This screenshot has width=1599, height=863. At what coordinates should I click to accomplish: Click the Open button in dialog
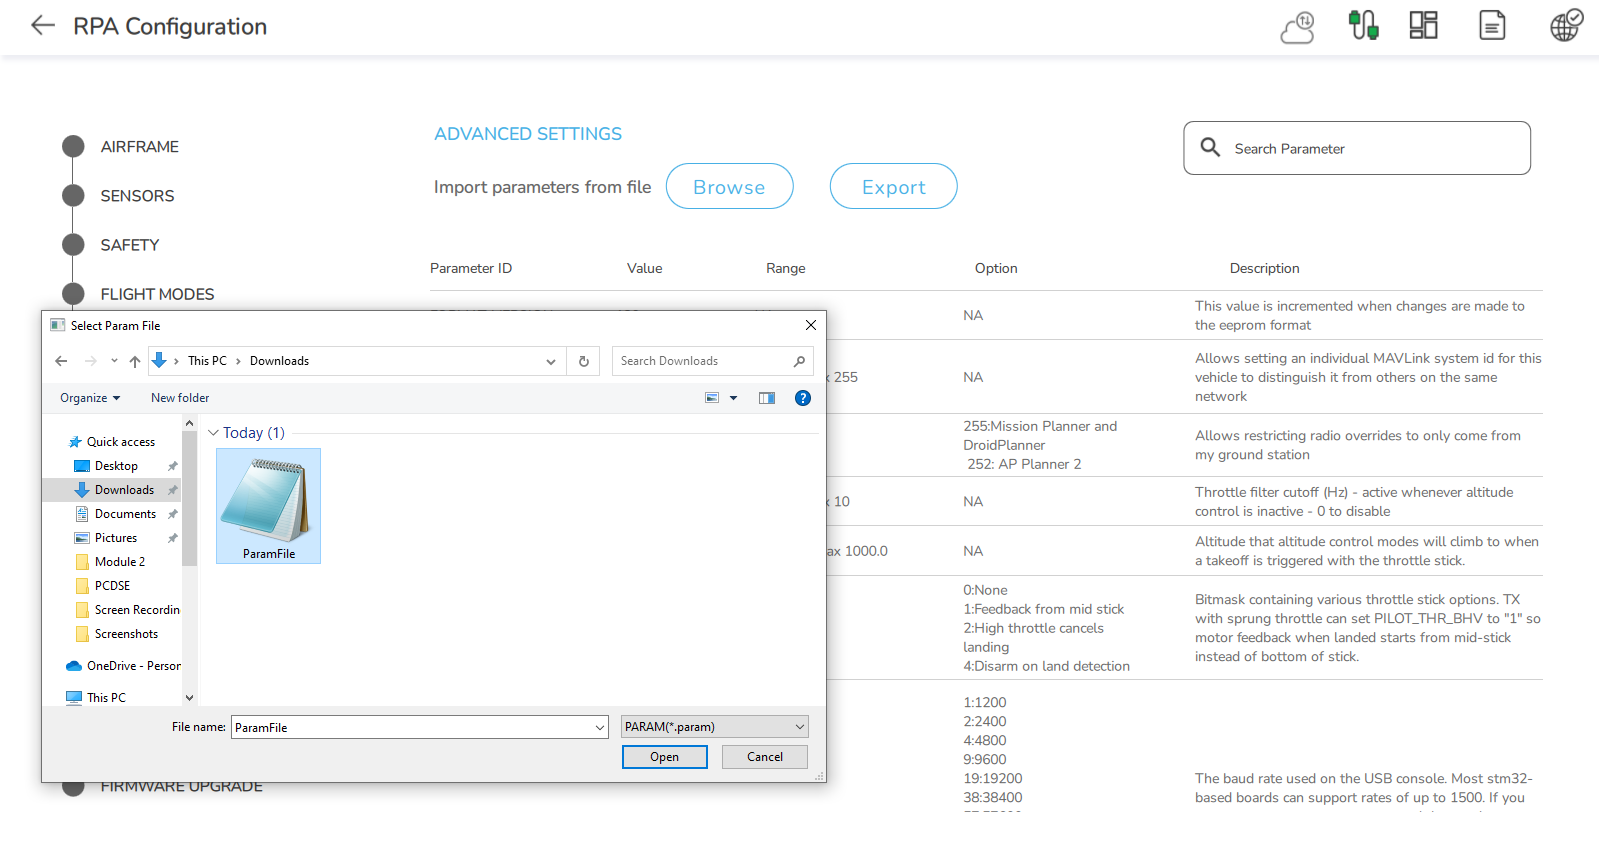click(664, 757)
